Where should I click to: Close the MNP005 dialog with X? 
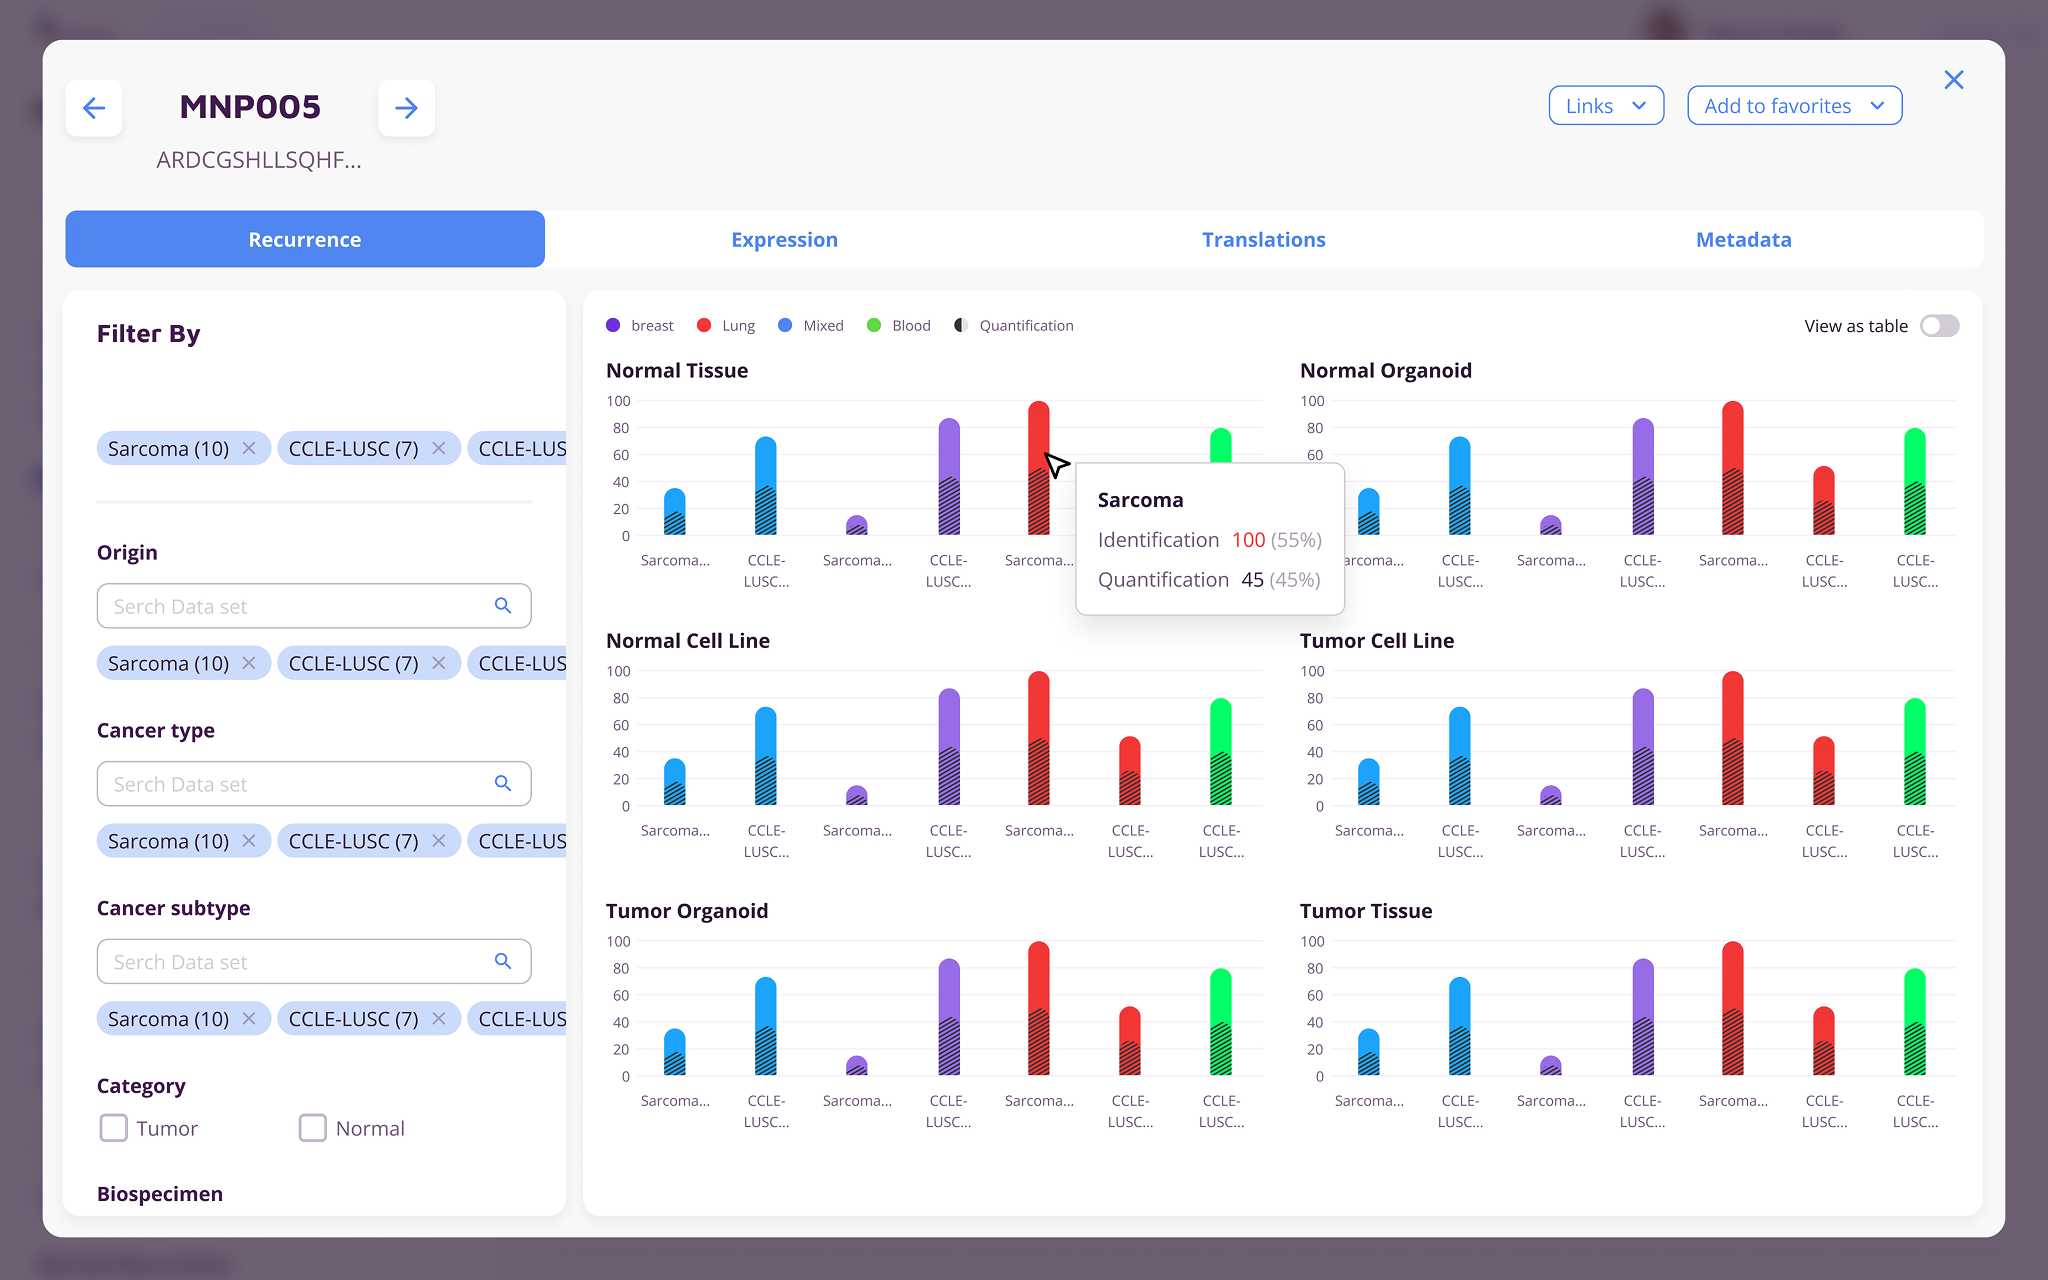pyautogui.click(x=1953, y=80)
